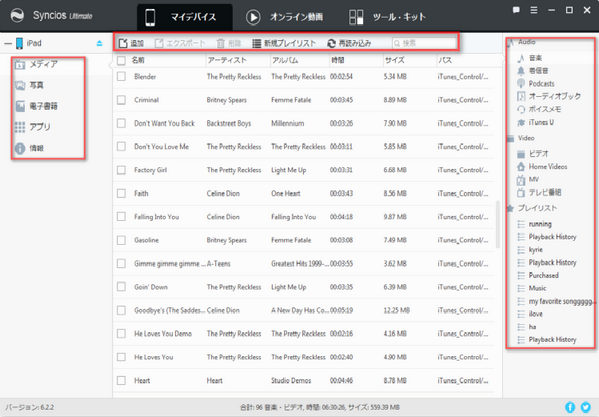Create a 新規プレイリスト new playlist

(x=284, y=43)
